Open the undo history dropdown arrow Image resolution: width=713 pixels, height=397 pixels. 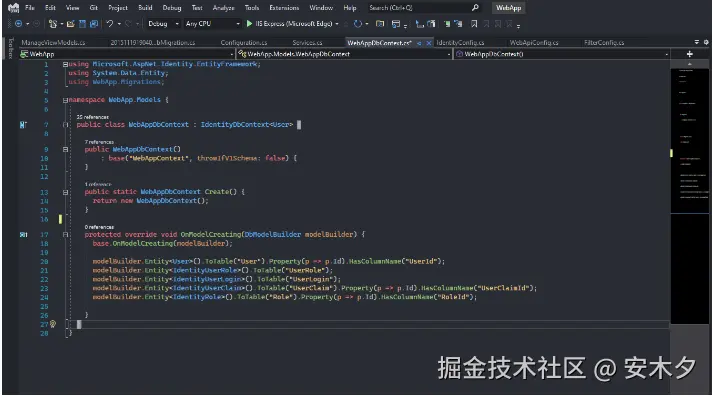(119, 24)
